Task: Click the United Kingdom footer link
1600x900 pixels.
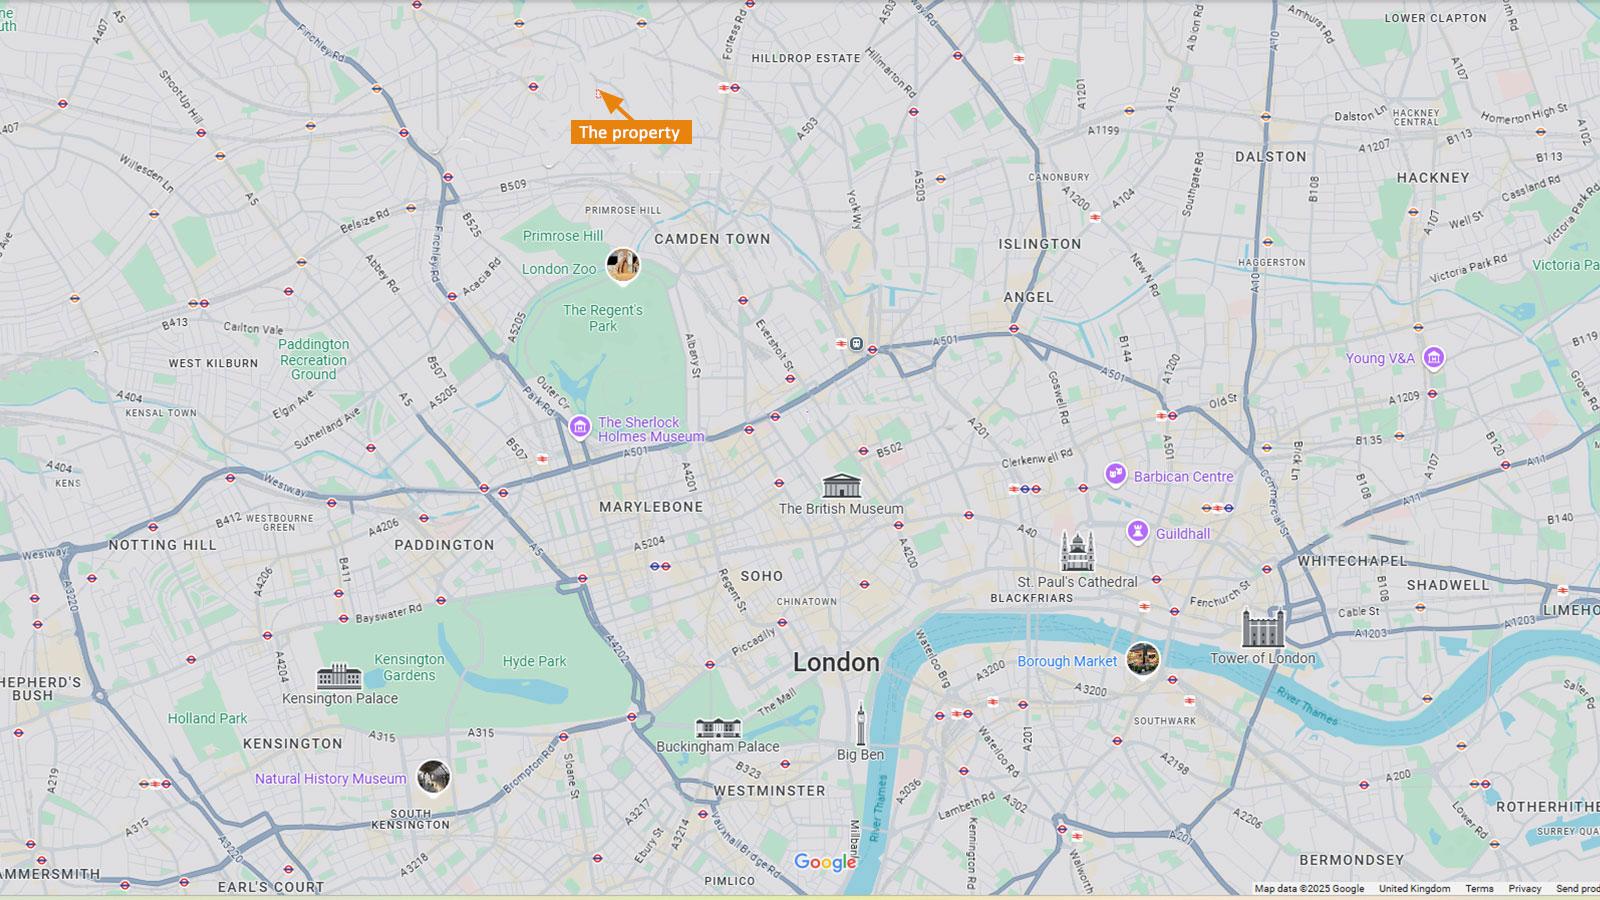Action: tap(1414, 888)
